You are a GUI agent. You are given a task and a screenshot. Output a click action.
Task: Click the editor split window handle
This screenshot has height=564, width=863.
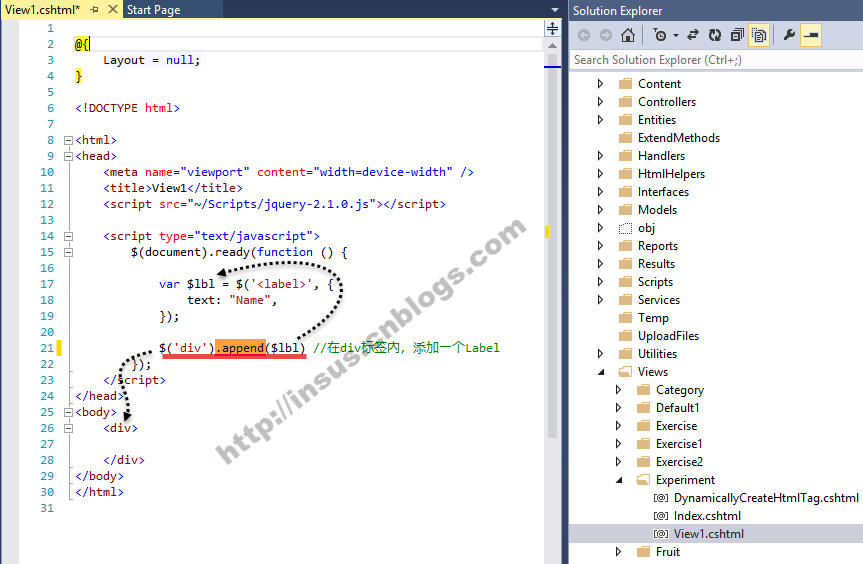point(553,28)
